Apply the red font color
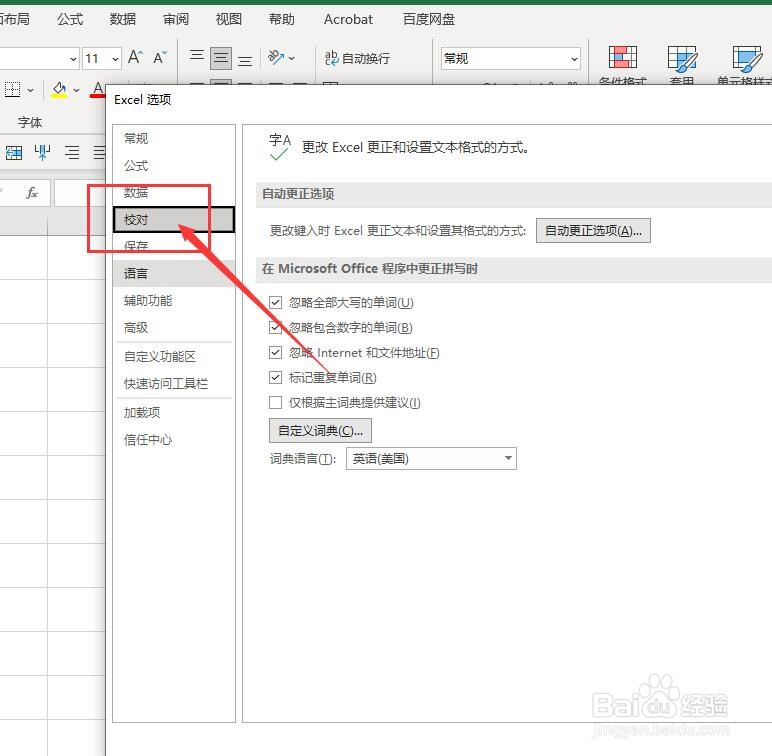772x756 pixels. coord(98,90)
